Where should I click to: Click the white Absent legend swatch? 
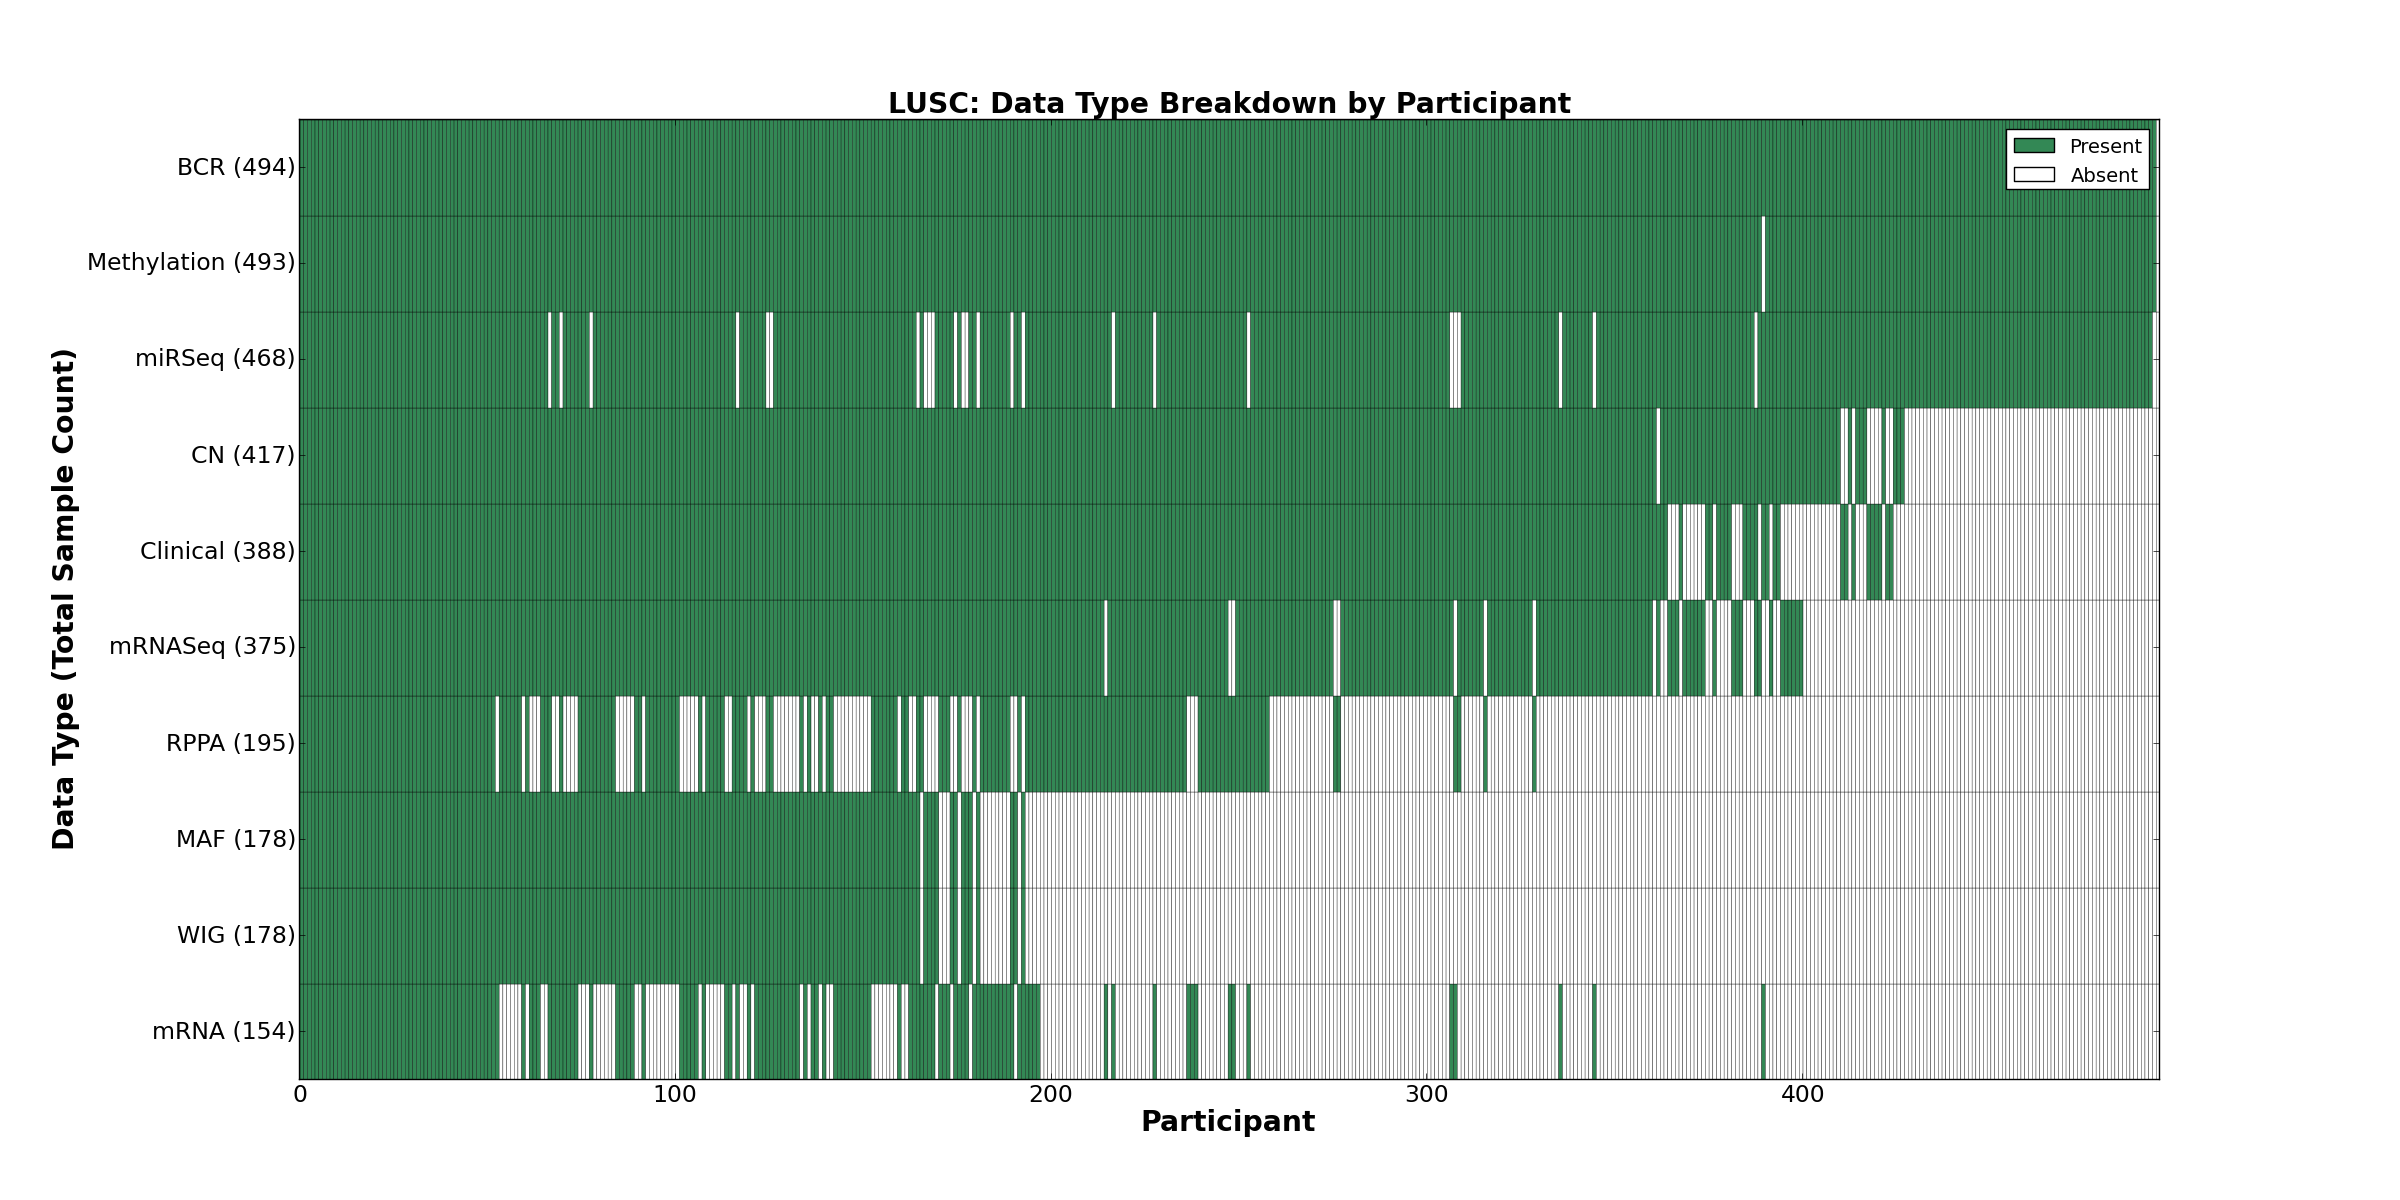click(x=2034, y=175)
